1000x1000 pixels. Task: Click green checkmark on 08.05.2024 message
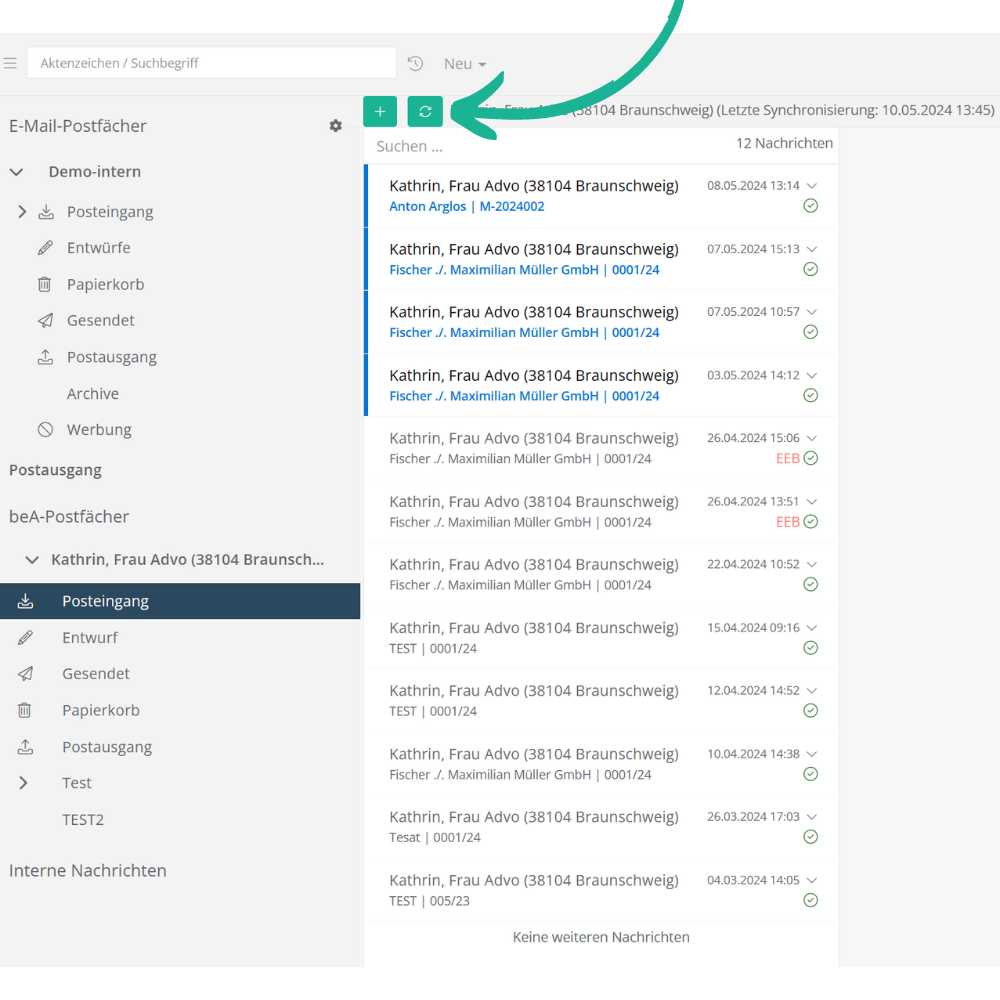click(x=811, y=206)
